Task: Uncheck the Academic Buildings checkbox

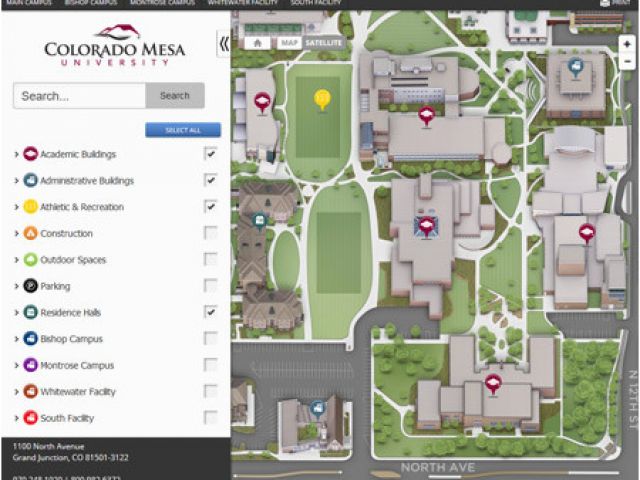Action: click(210, 154)
